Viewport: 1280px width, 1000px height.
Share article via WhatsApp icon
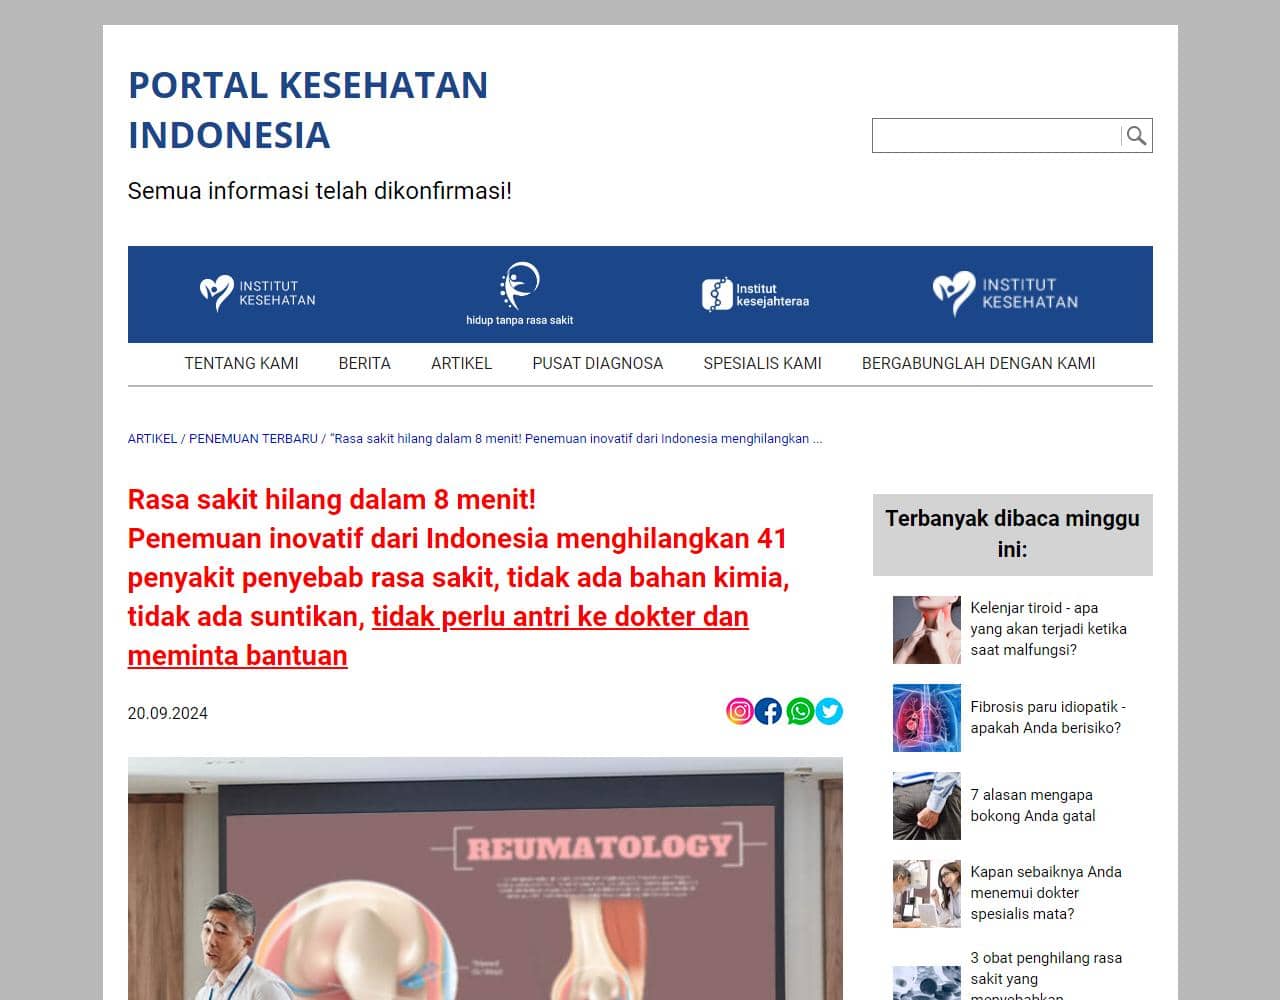pos(799,711)
